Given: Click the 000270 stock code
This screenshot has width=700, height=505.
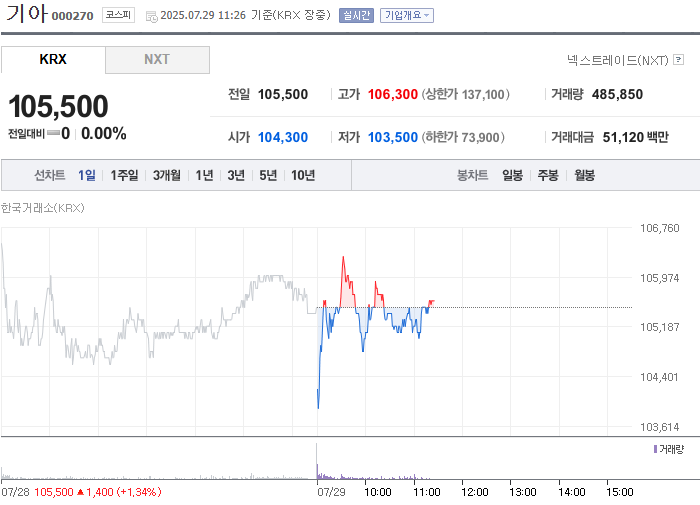Looking at the screenshot, I should pos(72,16).
